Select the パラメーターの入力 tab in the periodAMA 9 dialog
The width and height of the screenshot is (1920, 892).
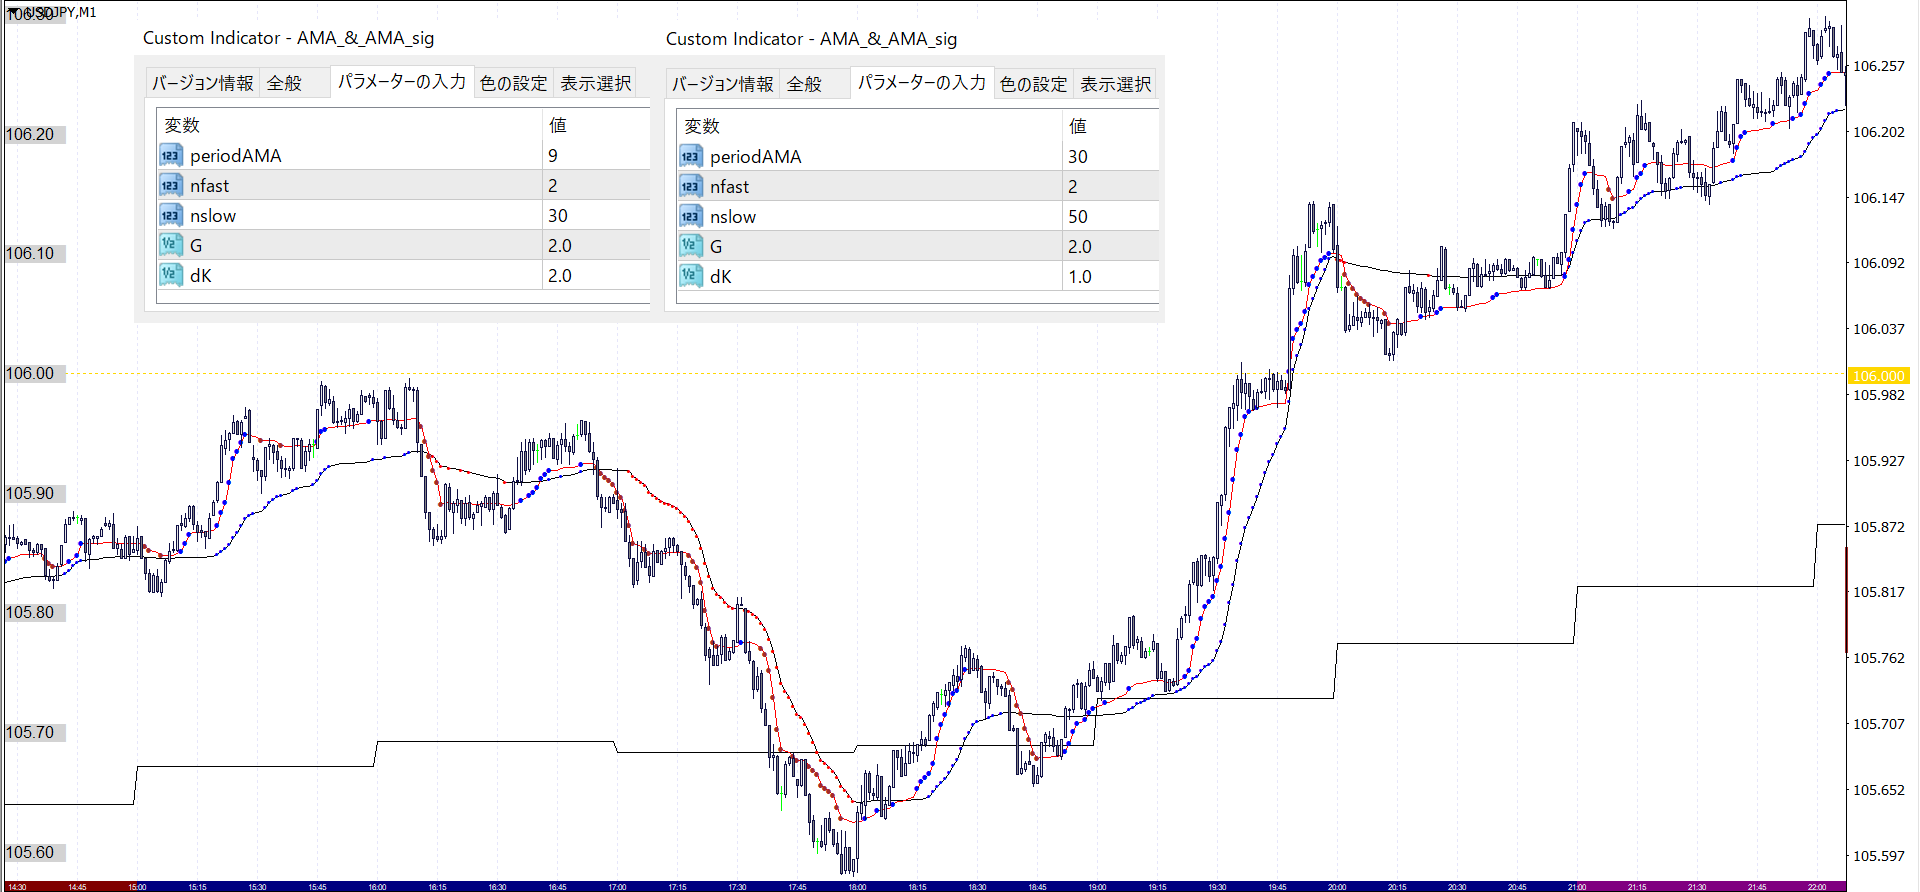pyautogui.click(x=402, y=81)
